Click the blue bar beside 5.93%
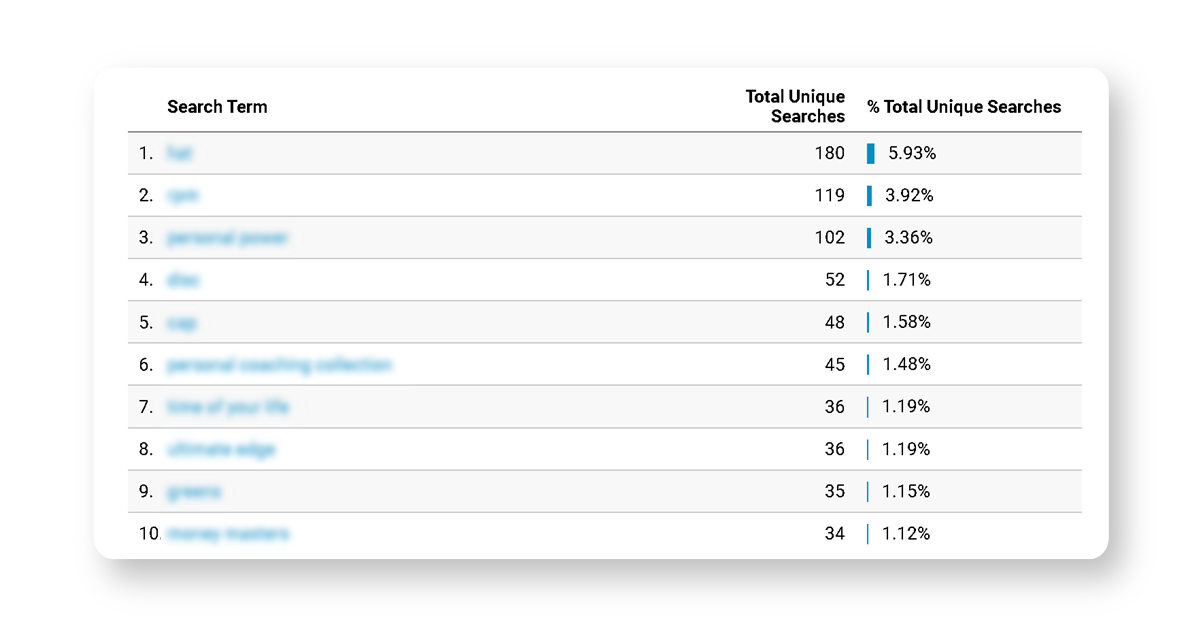This screenshot has width=1200, height=628. tap(871, 153)
